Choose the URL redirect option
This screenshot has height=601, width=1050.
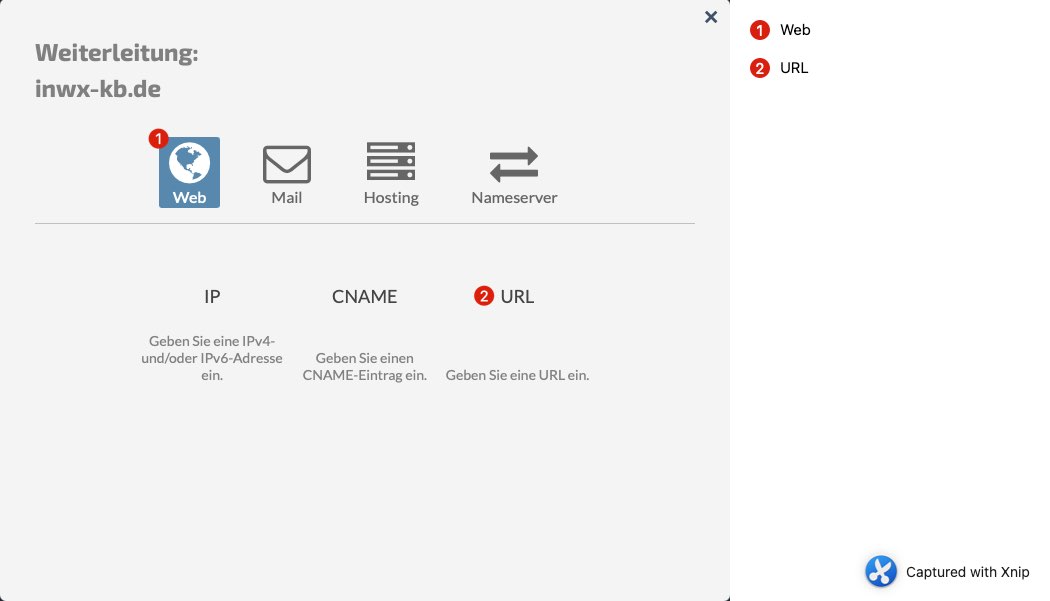[517, 297]
